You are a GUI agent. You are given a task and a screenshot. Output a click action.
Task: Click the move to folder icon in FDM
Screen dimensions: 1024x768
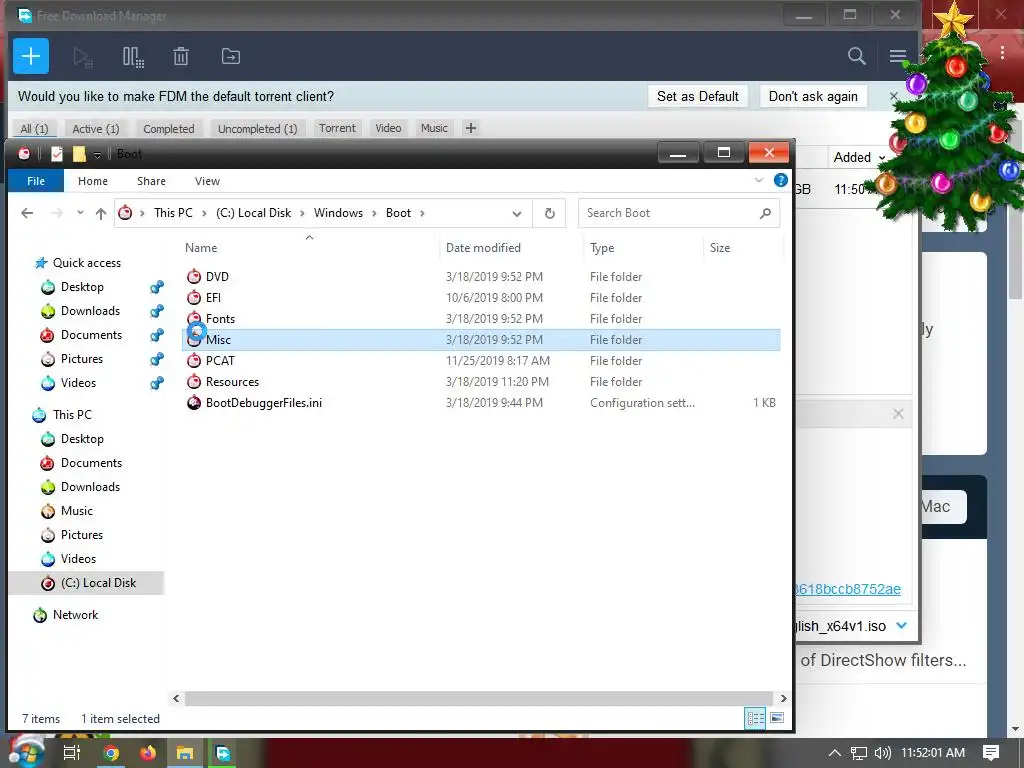click(x=231, y=57)
